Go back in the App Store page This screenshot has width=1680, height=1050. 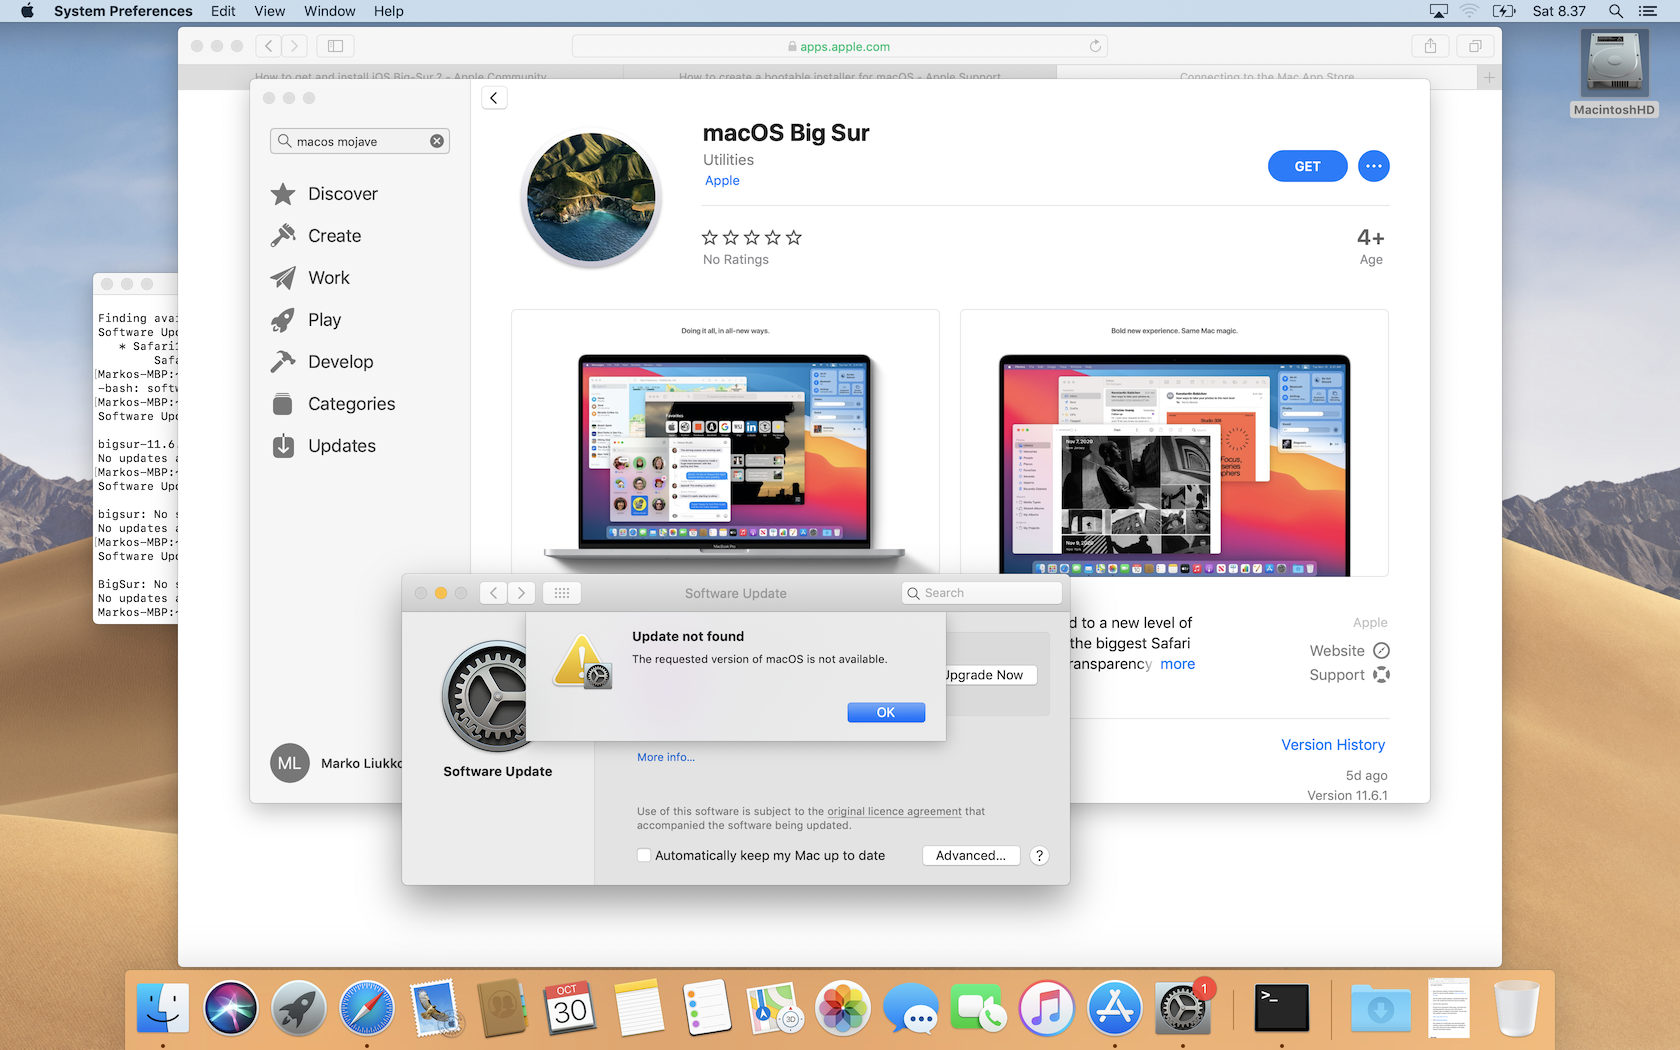click(494, 98)
